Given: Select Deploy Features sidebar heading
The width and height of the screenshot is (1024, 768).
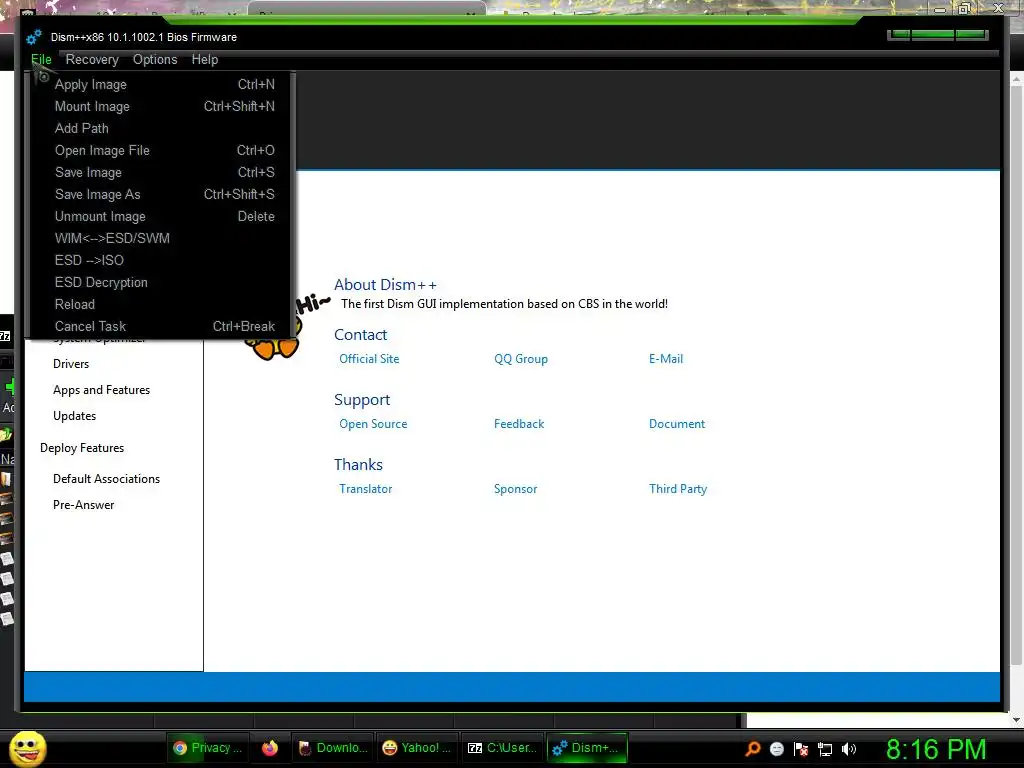Looking at the screenshot, I should click(x=82, y=448).
